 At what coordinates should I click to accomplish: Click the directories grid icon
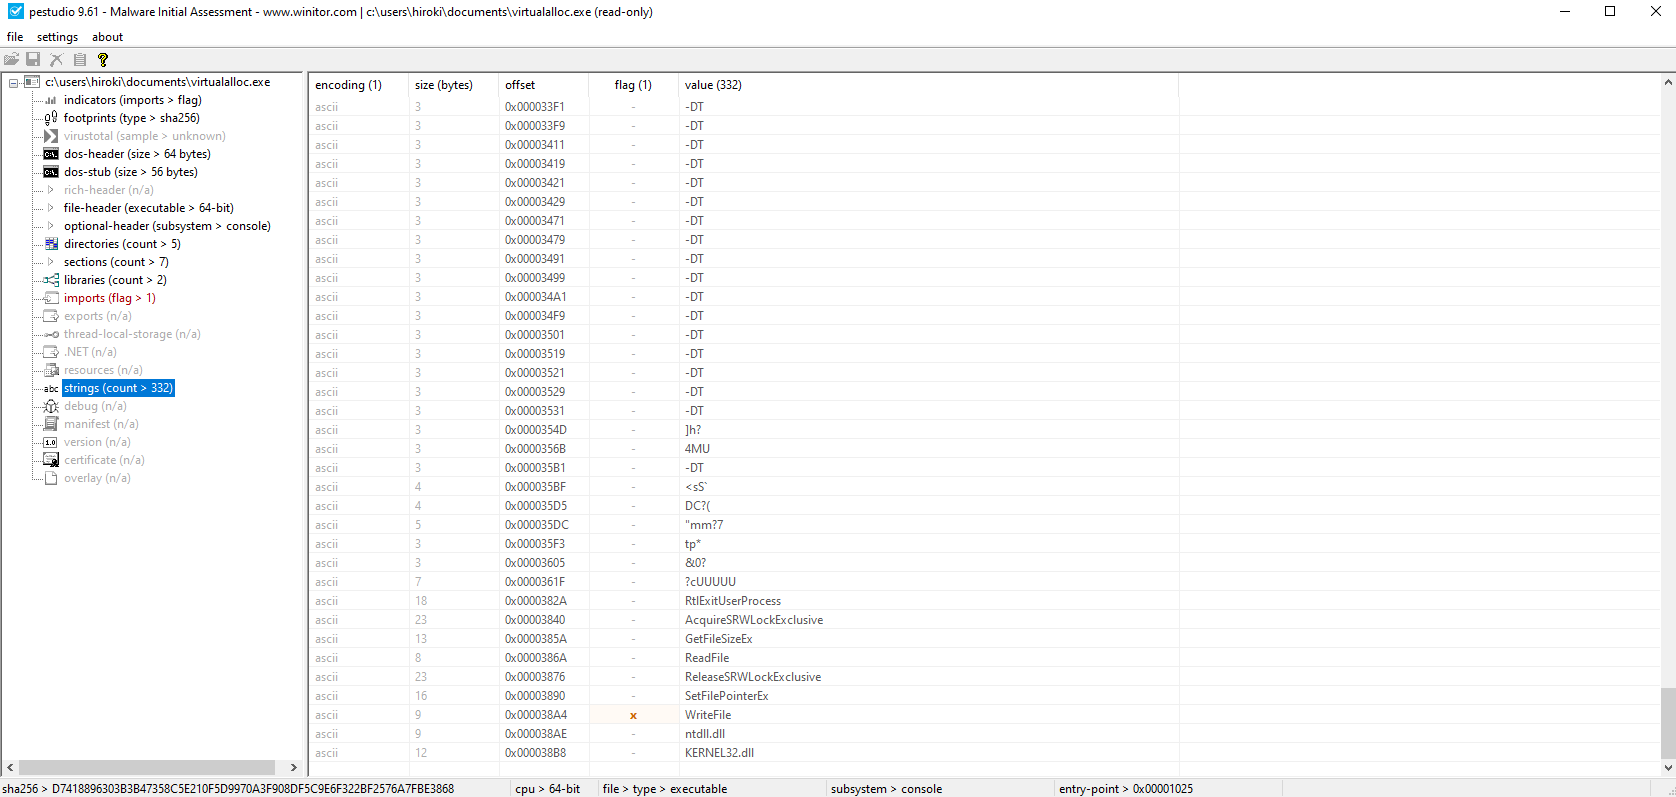pyautogui.click(x=51, y=244)
